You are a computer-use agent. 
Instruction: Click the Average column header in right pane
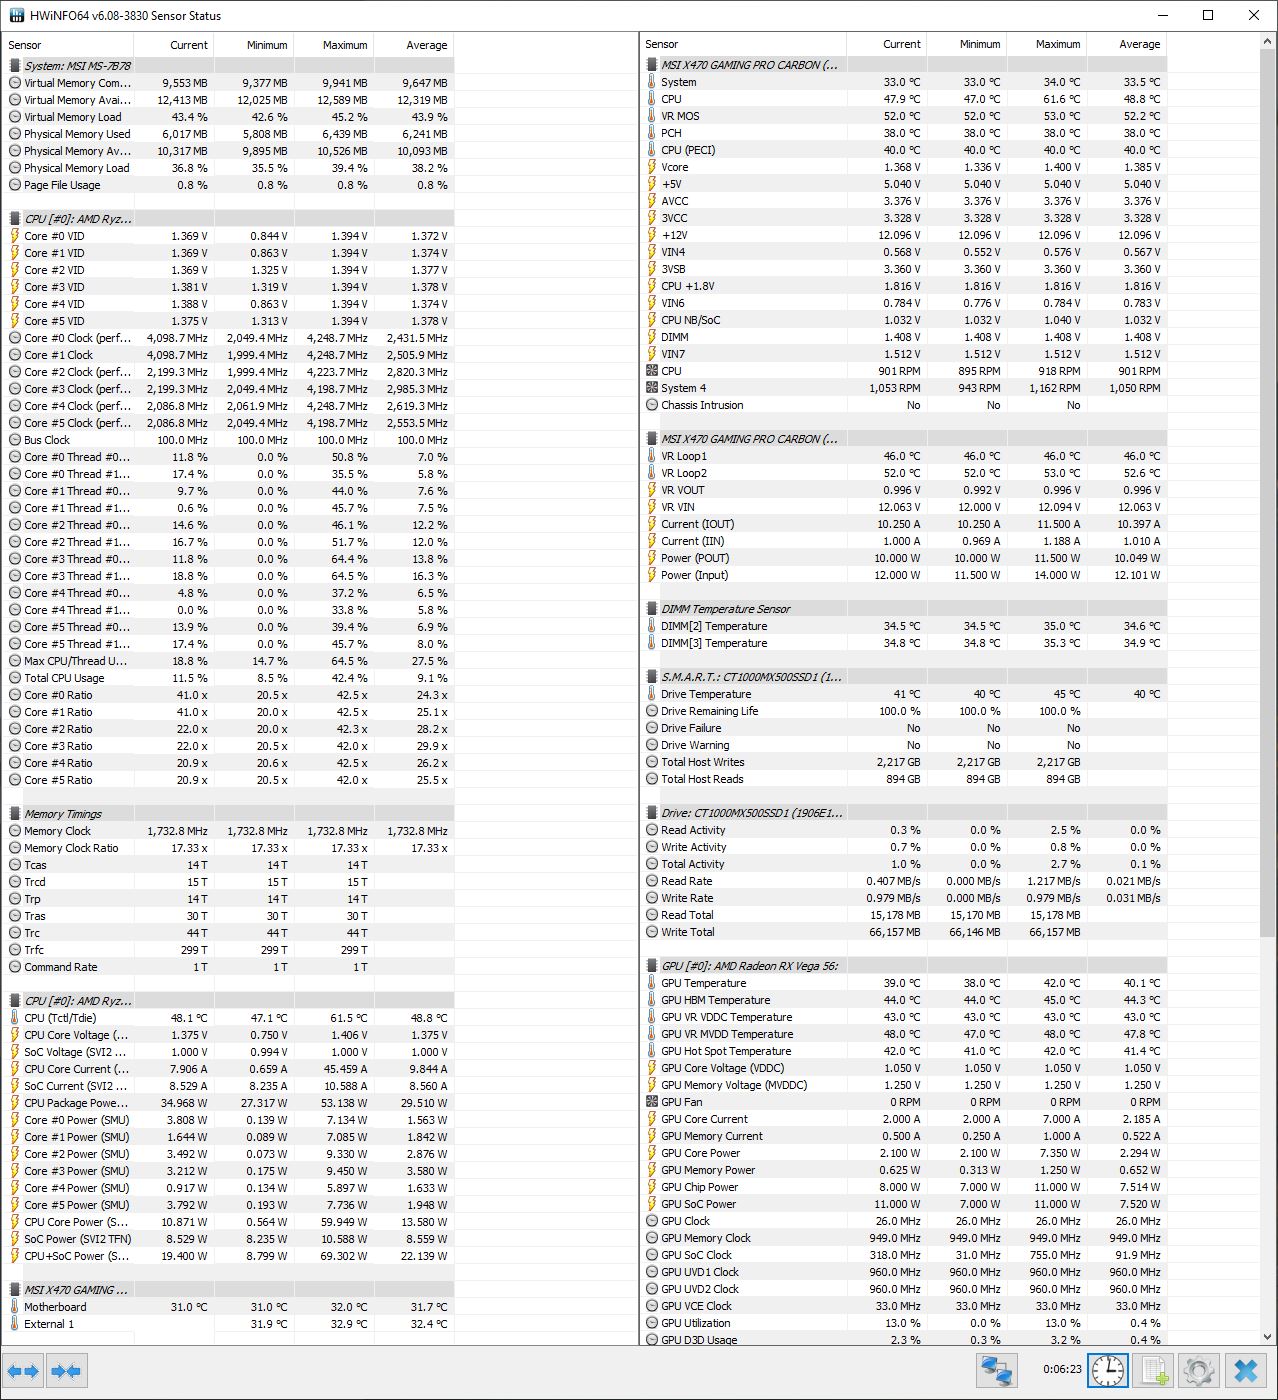tap(1126, 44)
